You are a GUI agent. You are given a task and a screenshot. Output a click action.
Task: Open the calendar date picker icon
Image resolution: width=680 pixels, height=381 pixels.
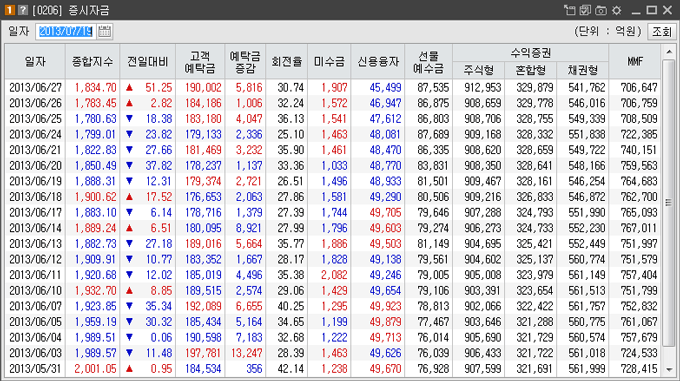pyautogui.click(x=104, y=32)
